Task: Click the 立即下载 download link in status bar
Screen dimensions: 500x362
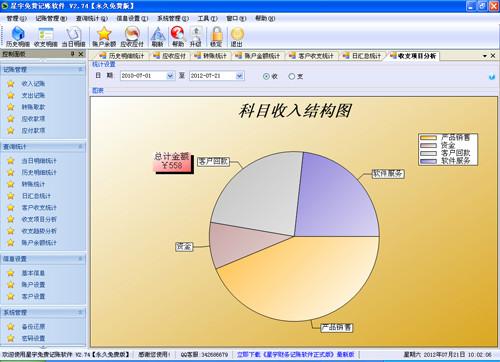Action: [x=295, y=354]
